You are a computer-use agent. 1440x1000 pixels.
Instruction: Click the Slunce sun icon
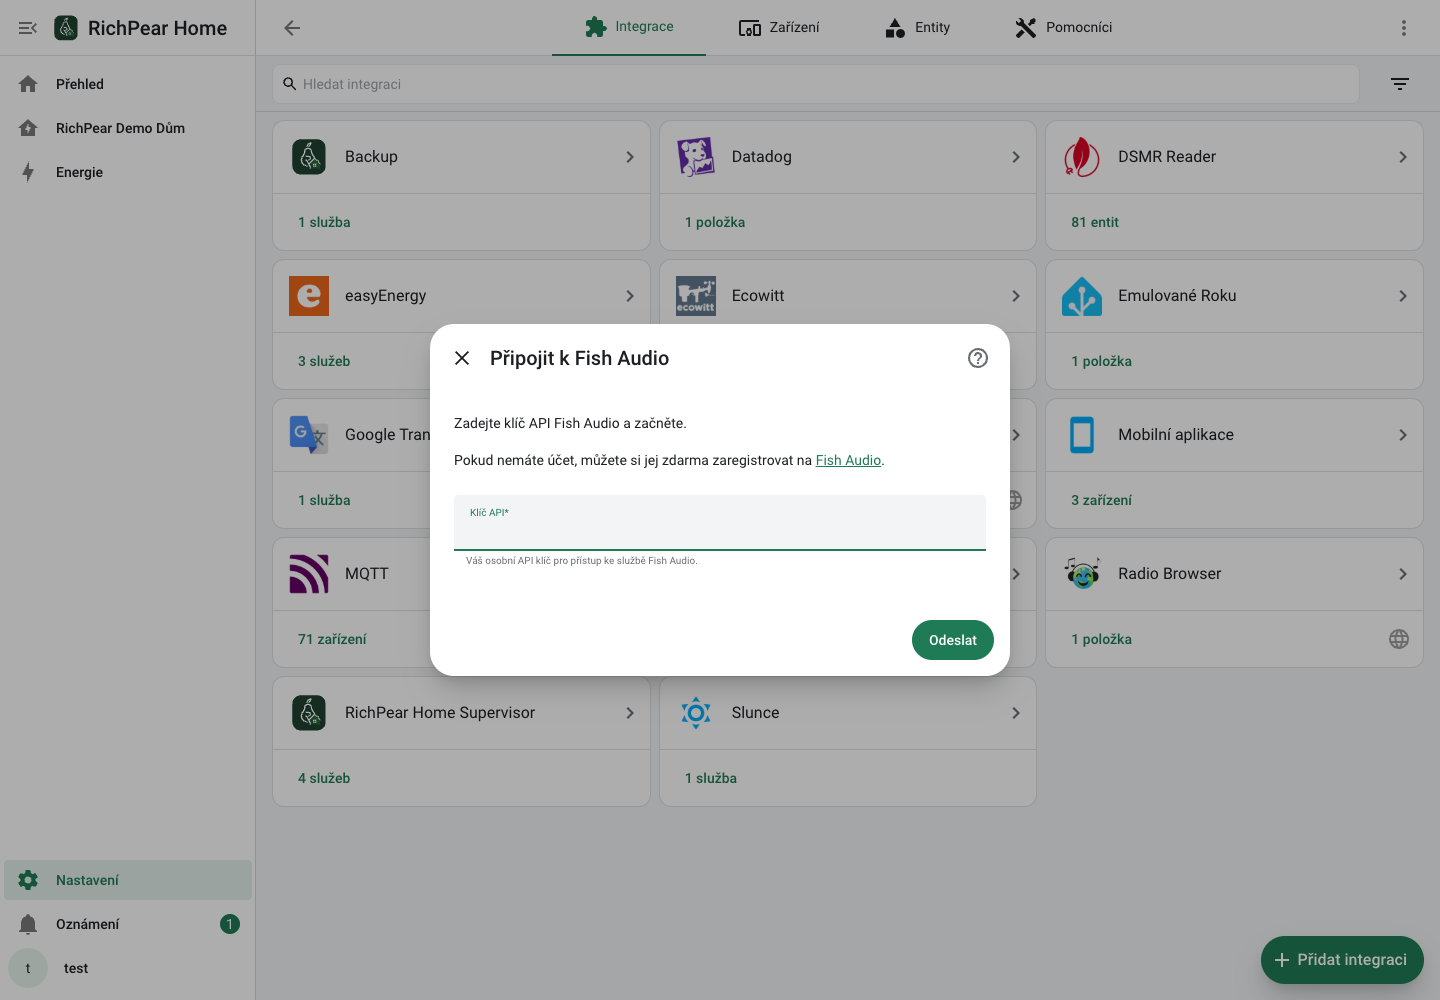pos(696,713)
